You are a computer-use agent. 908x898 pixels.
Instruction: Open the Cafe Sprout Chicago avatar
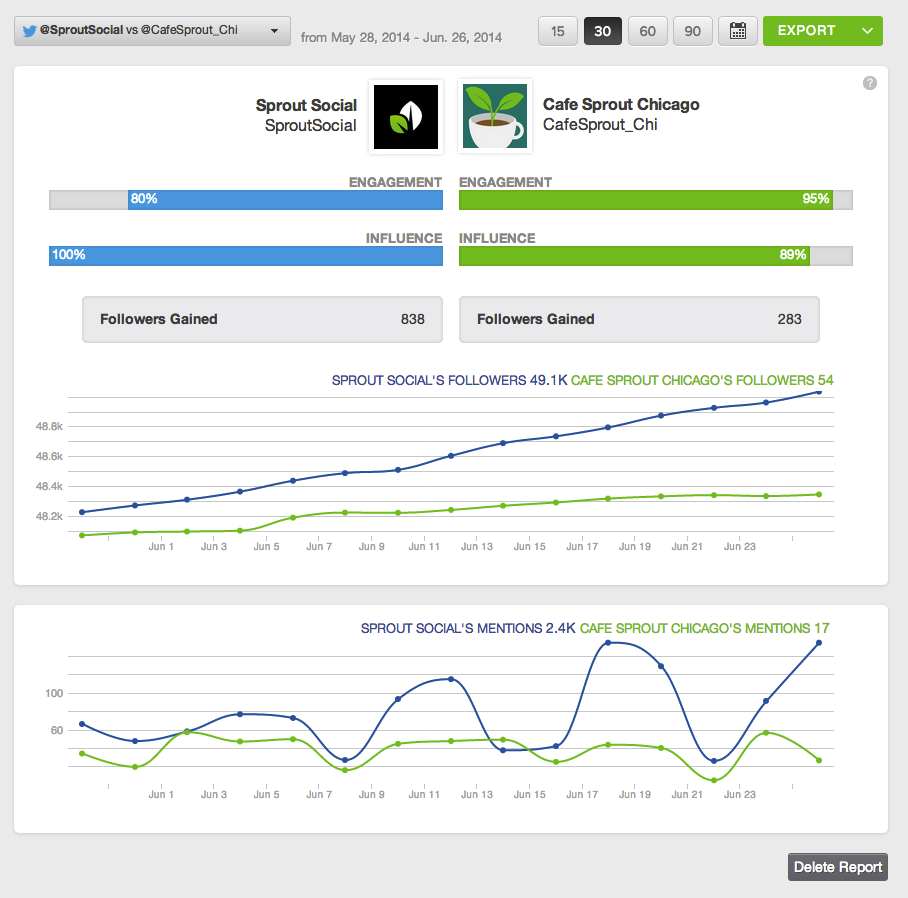495,116
